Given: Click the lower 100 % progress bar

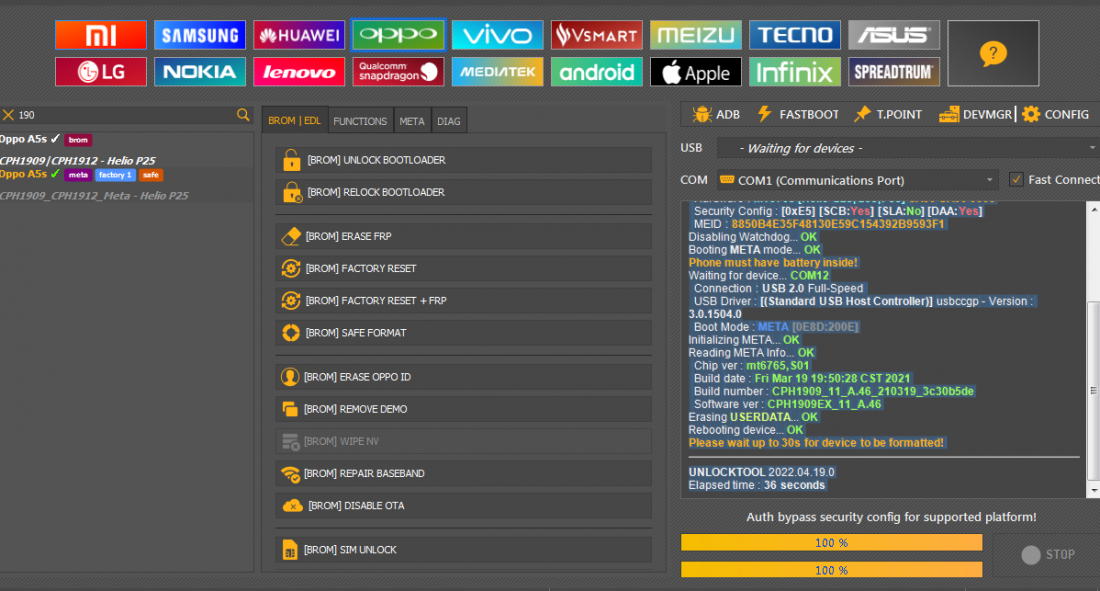Looking at the screenshot, I should 831,570.
